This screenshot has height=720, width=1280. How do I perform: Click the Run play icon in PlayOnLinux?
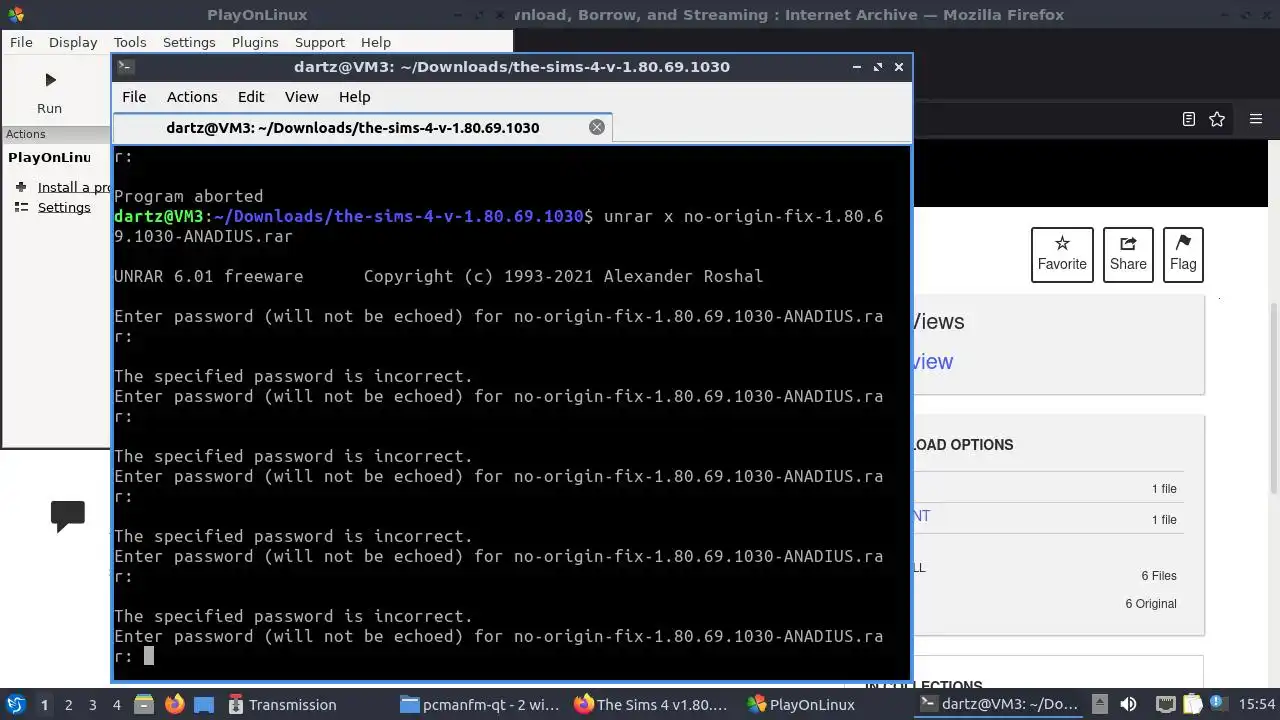(x=50, y=80)
